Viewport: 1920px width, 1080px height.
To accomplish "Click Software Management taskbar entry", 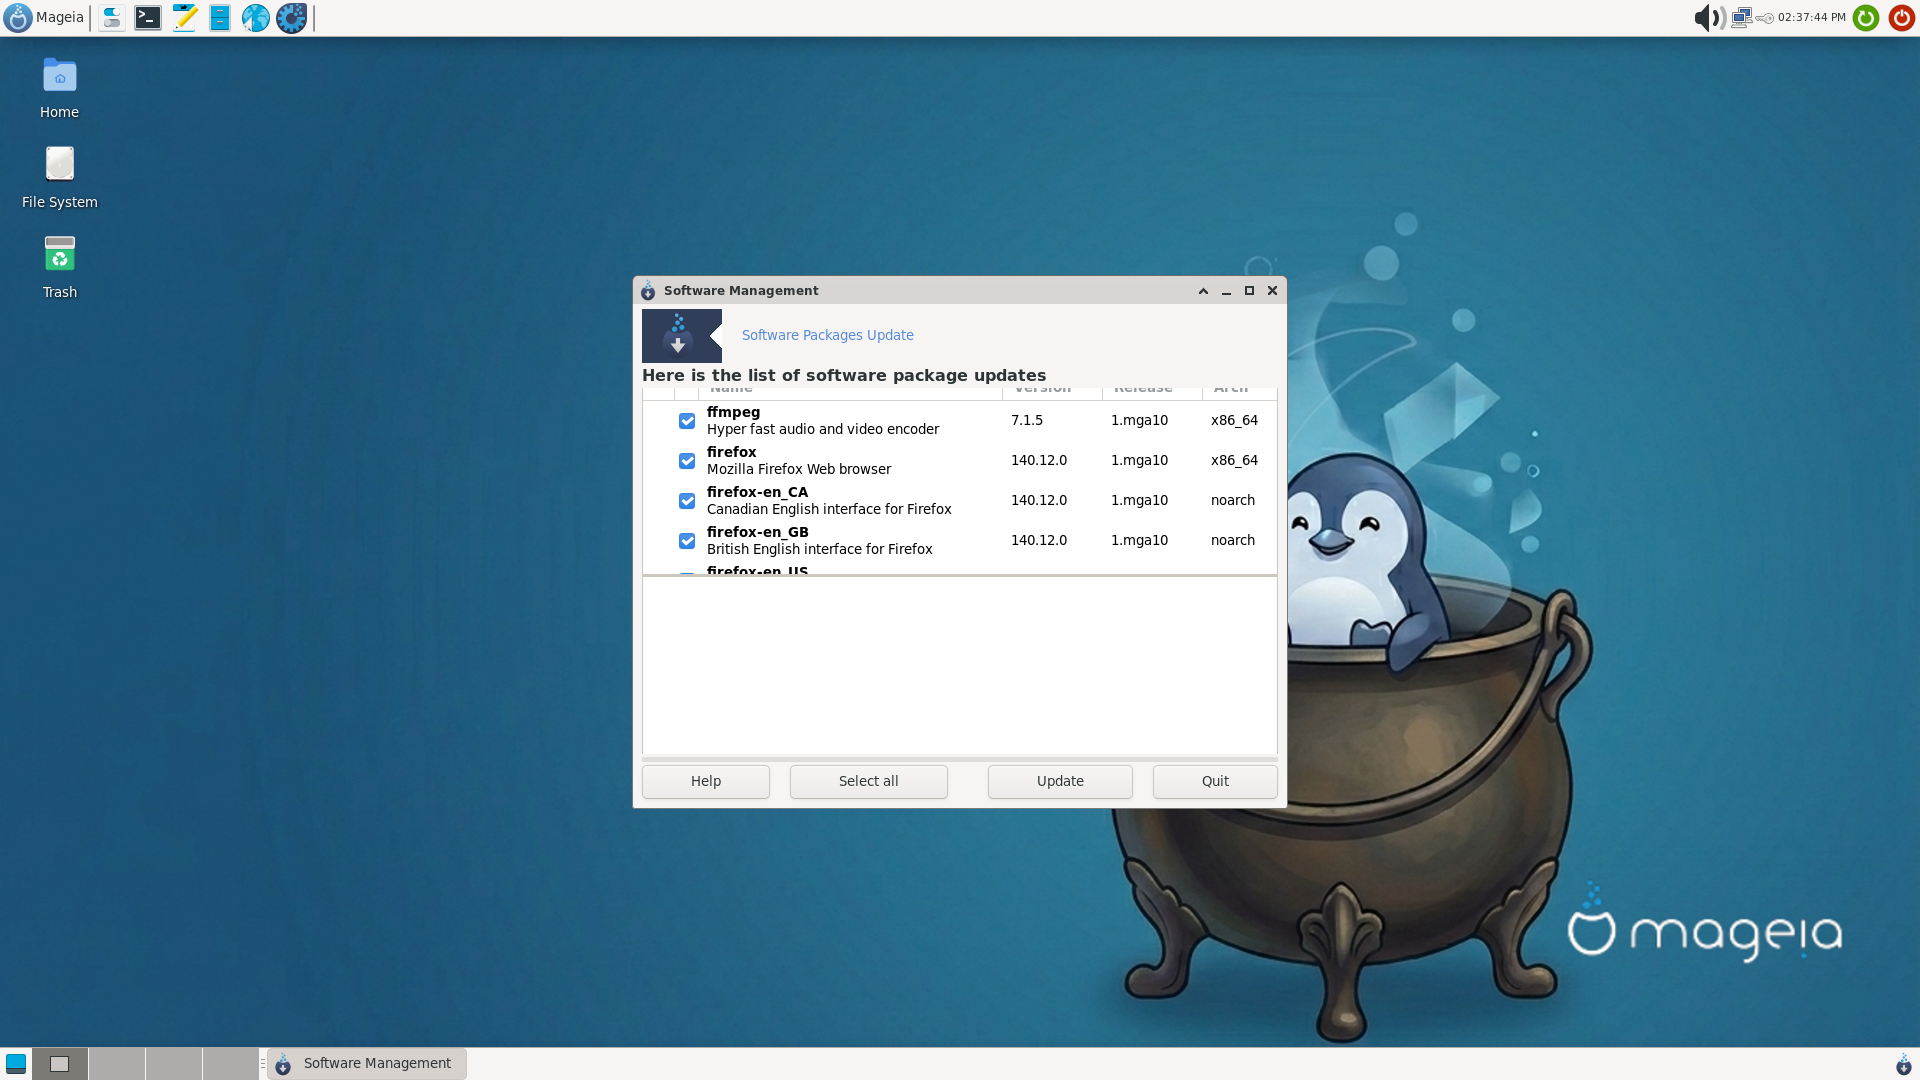I will click(x=367, y=1063).
